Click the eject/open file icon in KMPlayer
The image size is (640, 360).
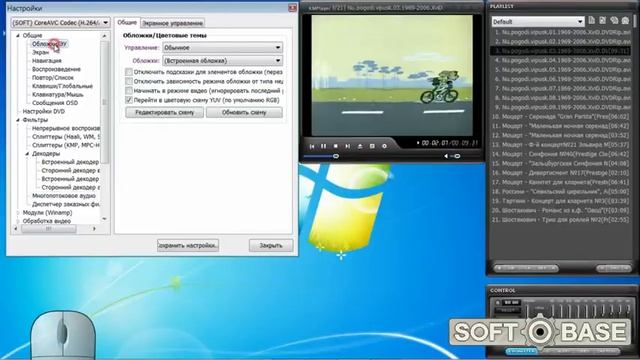pyautogui.click(x=360, y=146)
